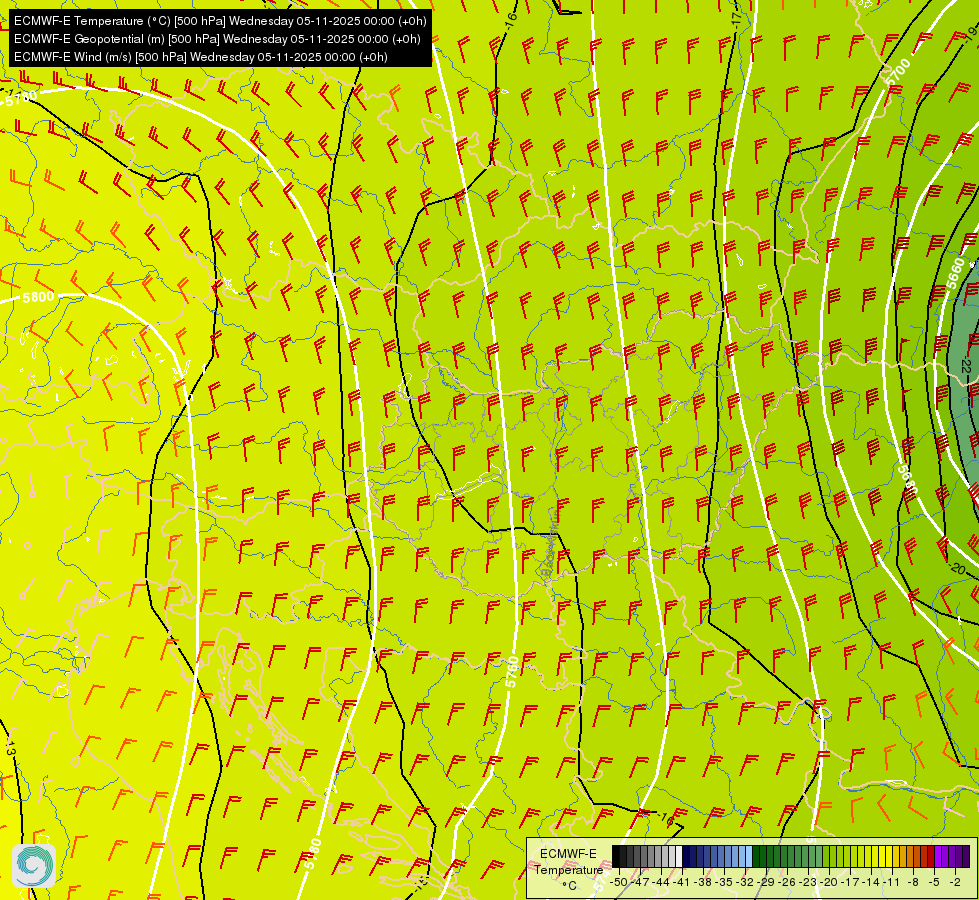Select the ECMWF-E Temperature 500 hPa title line
The image size is (979, 900).
[x=220, y=21]
